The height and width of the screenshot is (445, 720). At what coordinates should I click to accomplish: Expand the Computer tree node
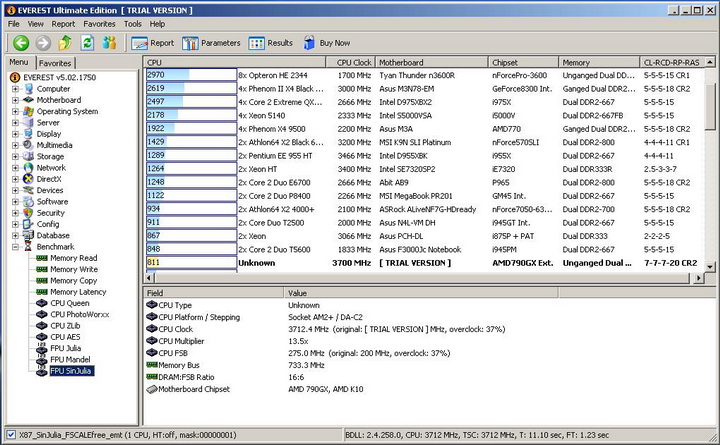[15, 89]
